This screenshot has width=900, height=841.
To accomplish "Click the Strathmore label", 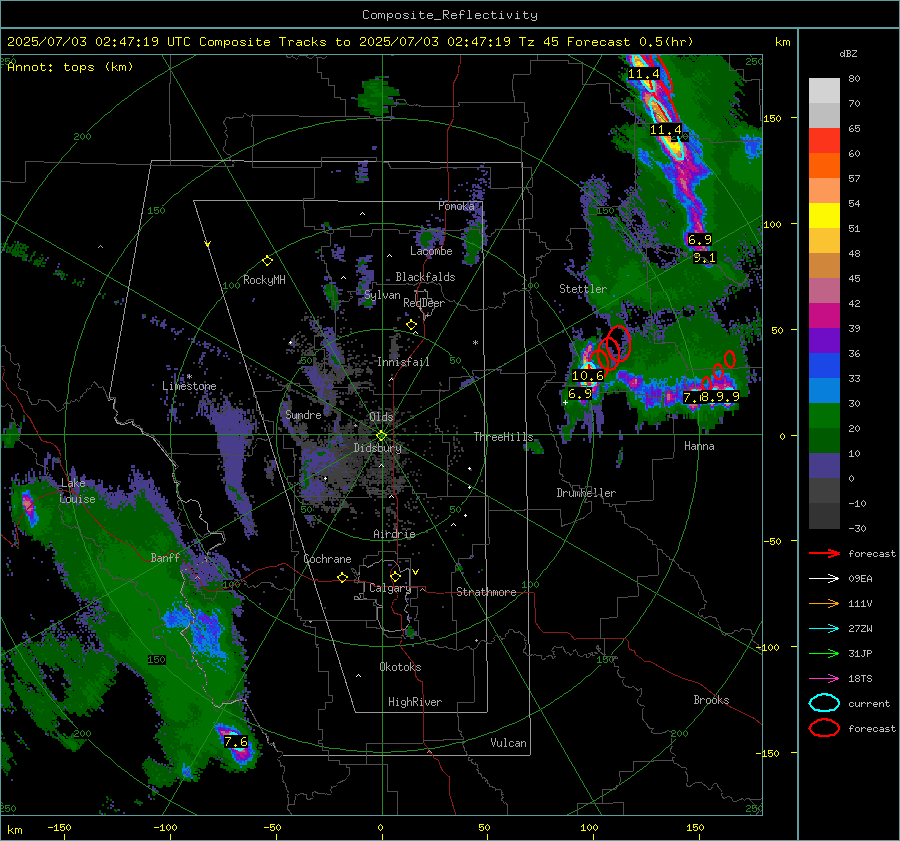I will click(x=486, y=592).
